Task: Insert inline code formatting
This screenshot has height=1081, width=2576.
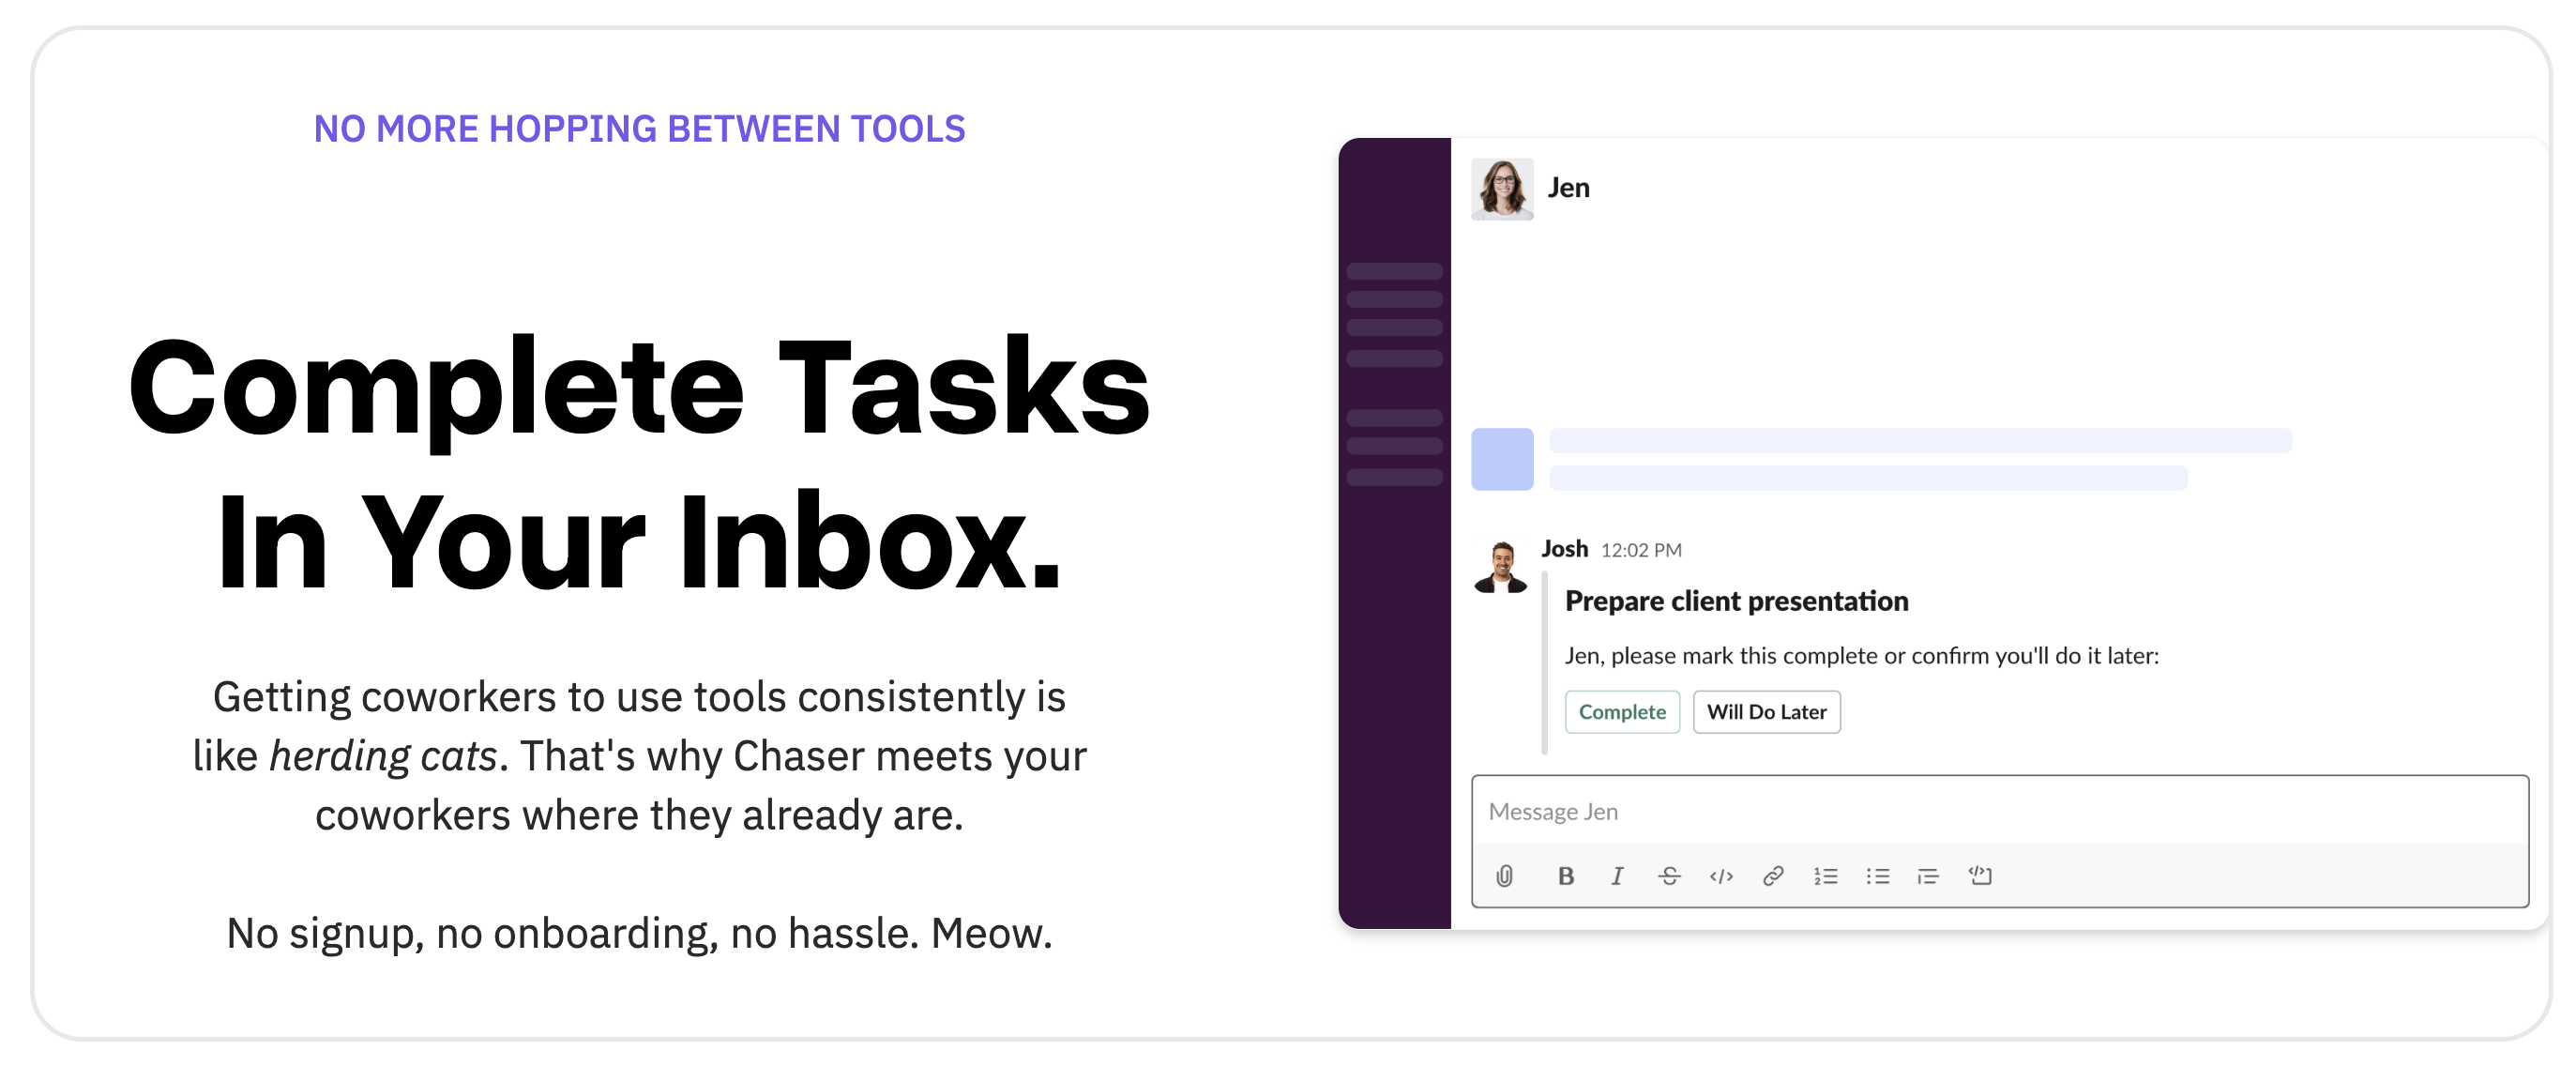Action: pos(1721,876)
